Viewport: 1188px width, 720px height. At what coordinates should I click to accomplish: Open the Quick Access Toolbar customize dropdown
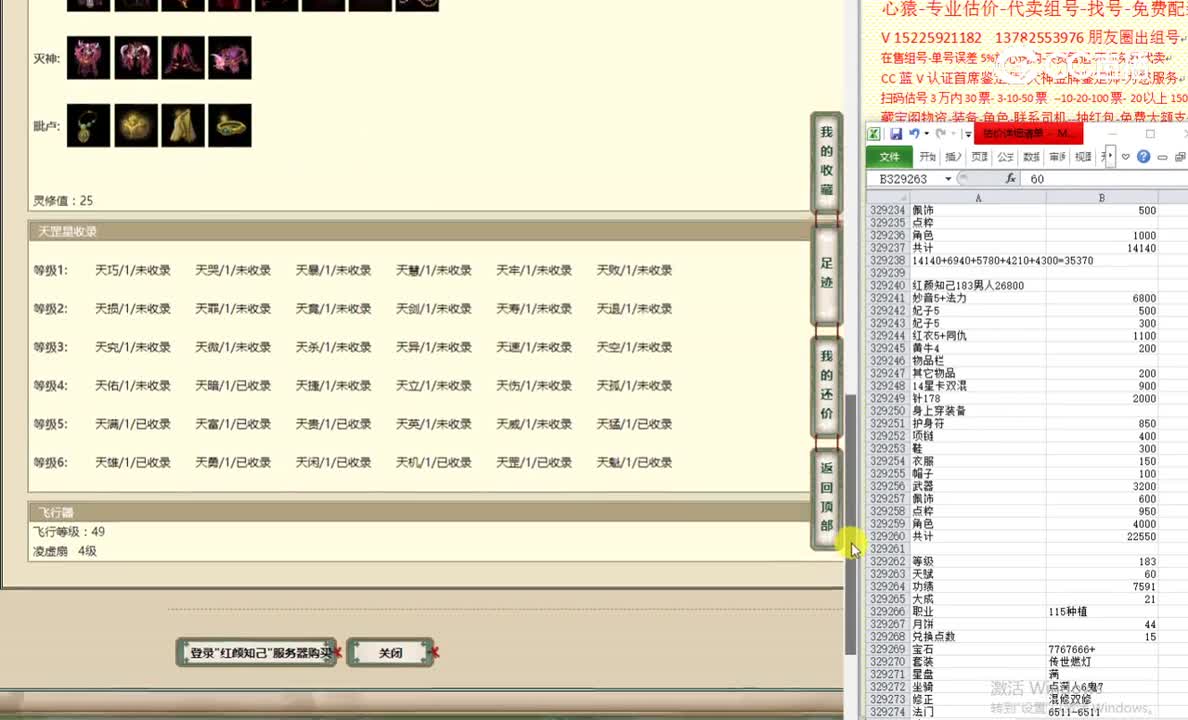[x=966, y=133]
